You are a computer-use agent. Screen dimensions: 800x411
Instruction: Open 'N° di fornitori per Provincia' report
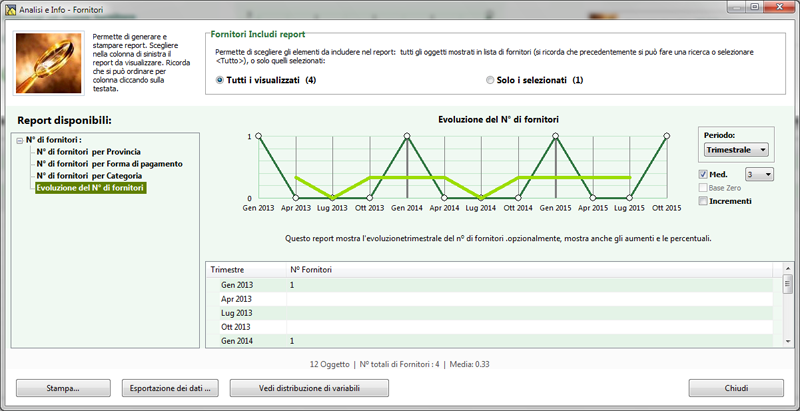point(88,152)
